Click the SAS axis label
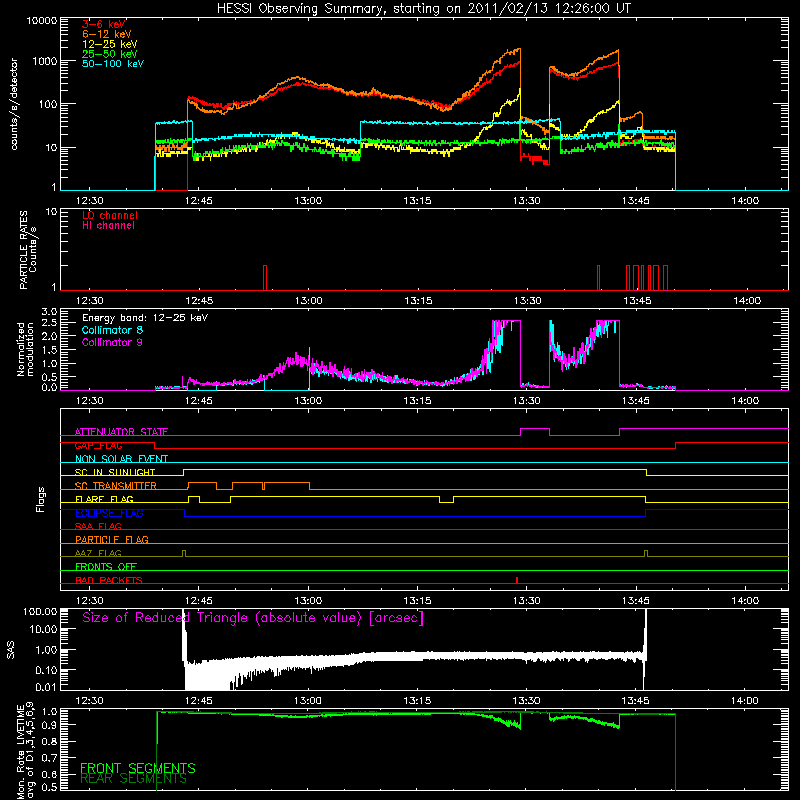 click(x=11, y=650)
